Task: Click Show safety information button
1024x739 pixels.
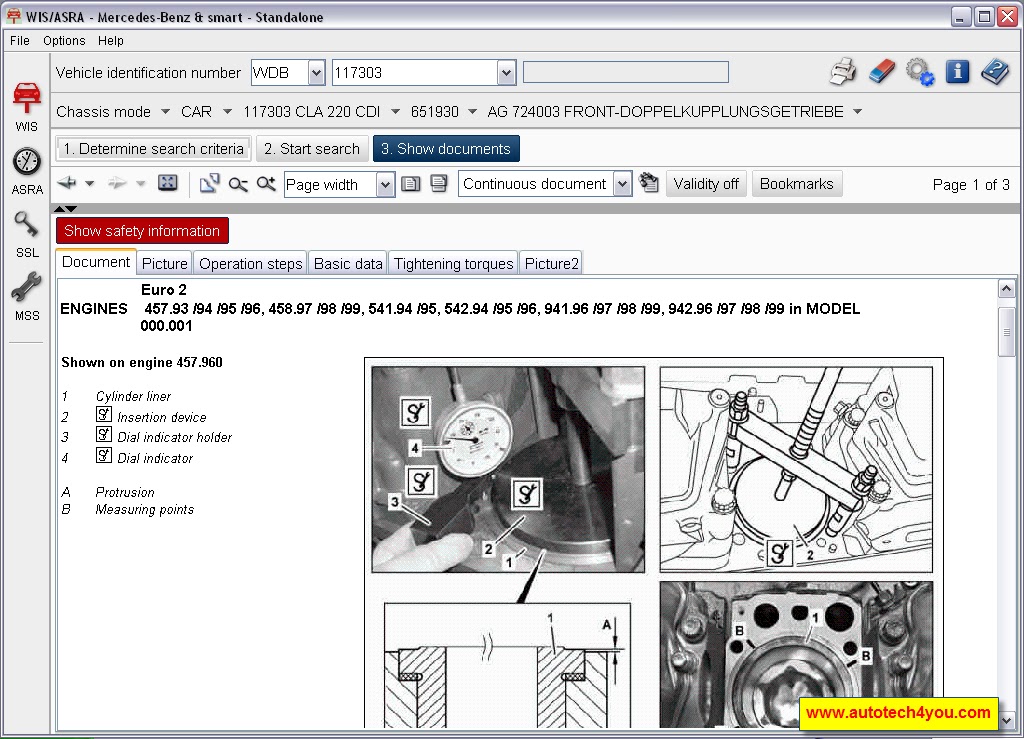Action: pos(142,230)
